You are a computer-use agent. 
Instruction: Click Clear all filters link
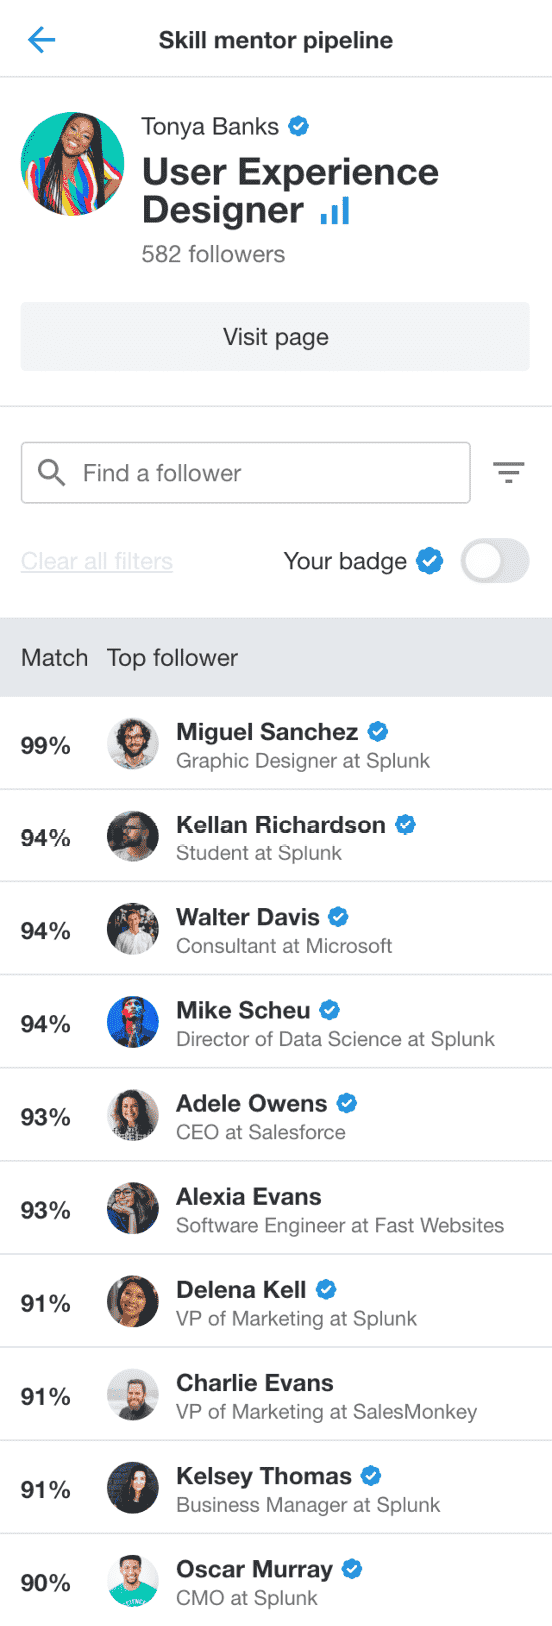(97, 561)
